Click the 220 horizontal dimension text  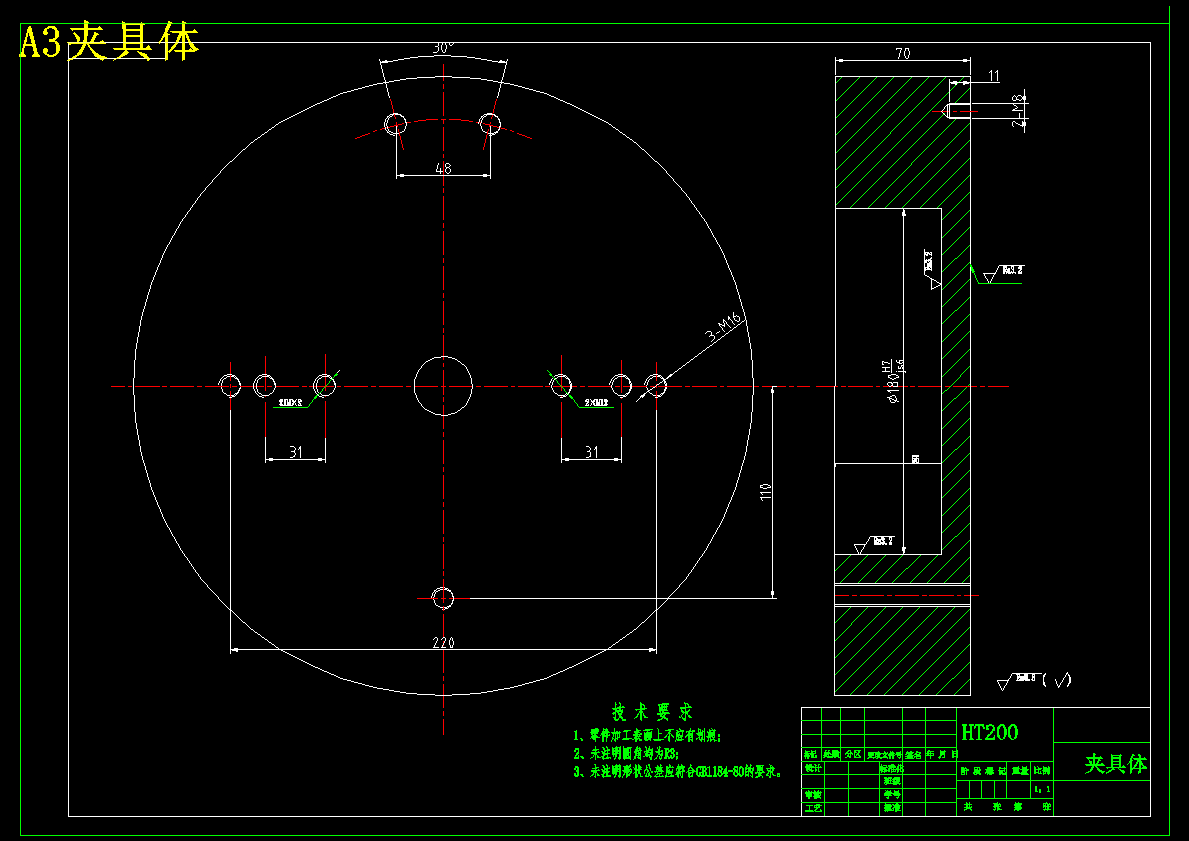(444, 642)
